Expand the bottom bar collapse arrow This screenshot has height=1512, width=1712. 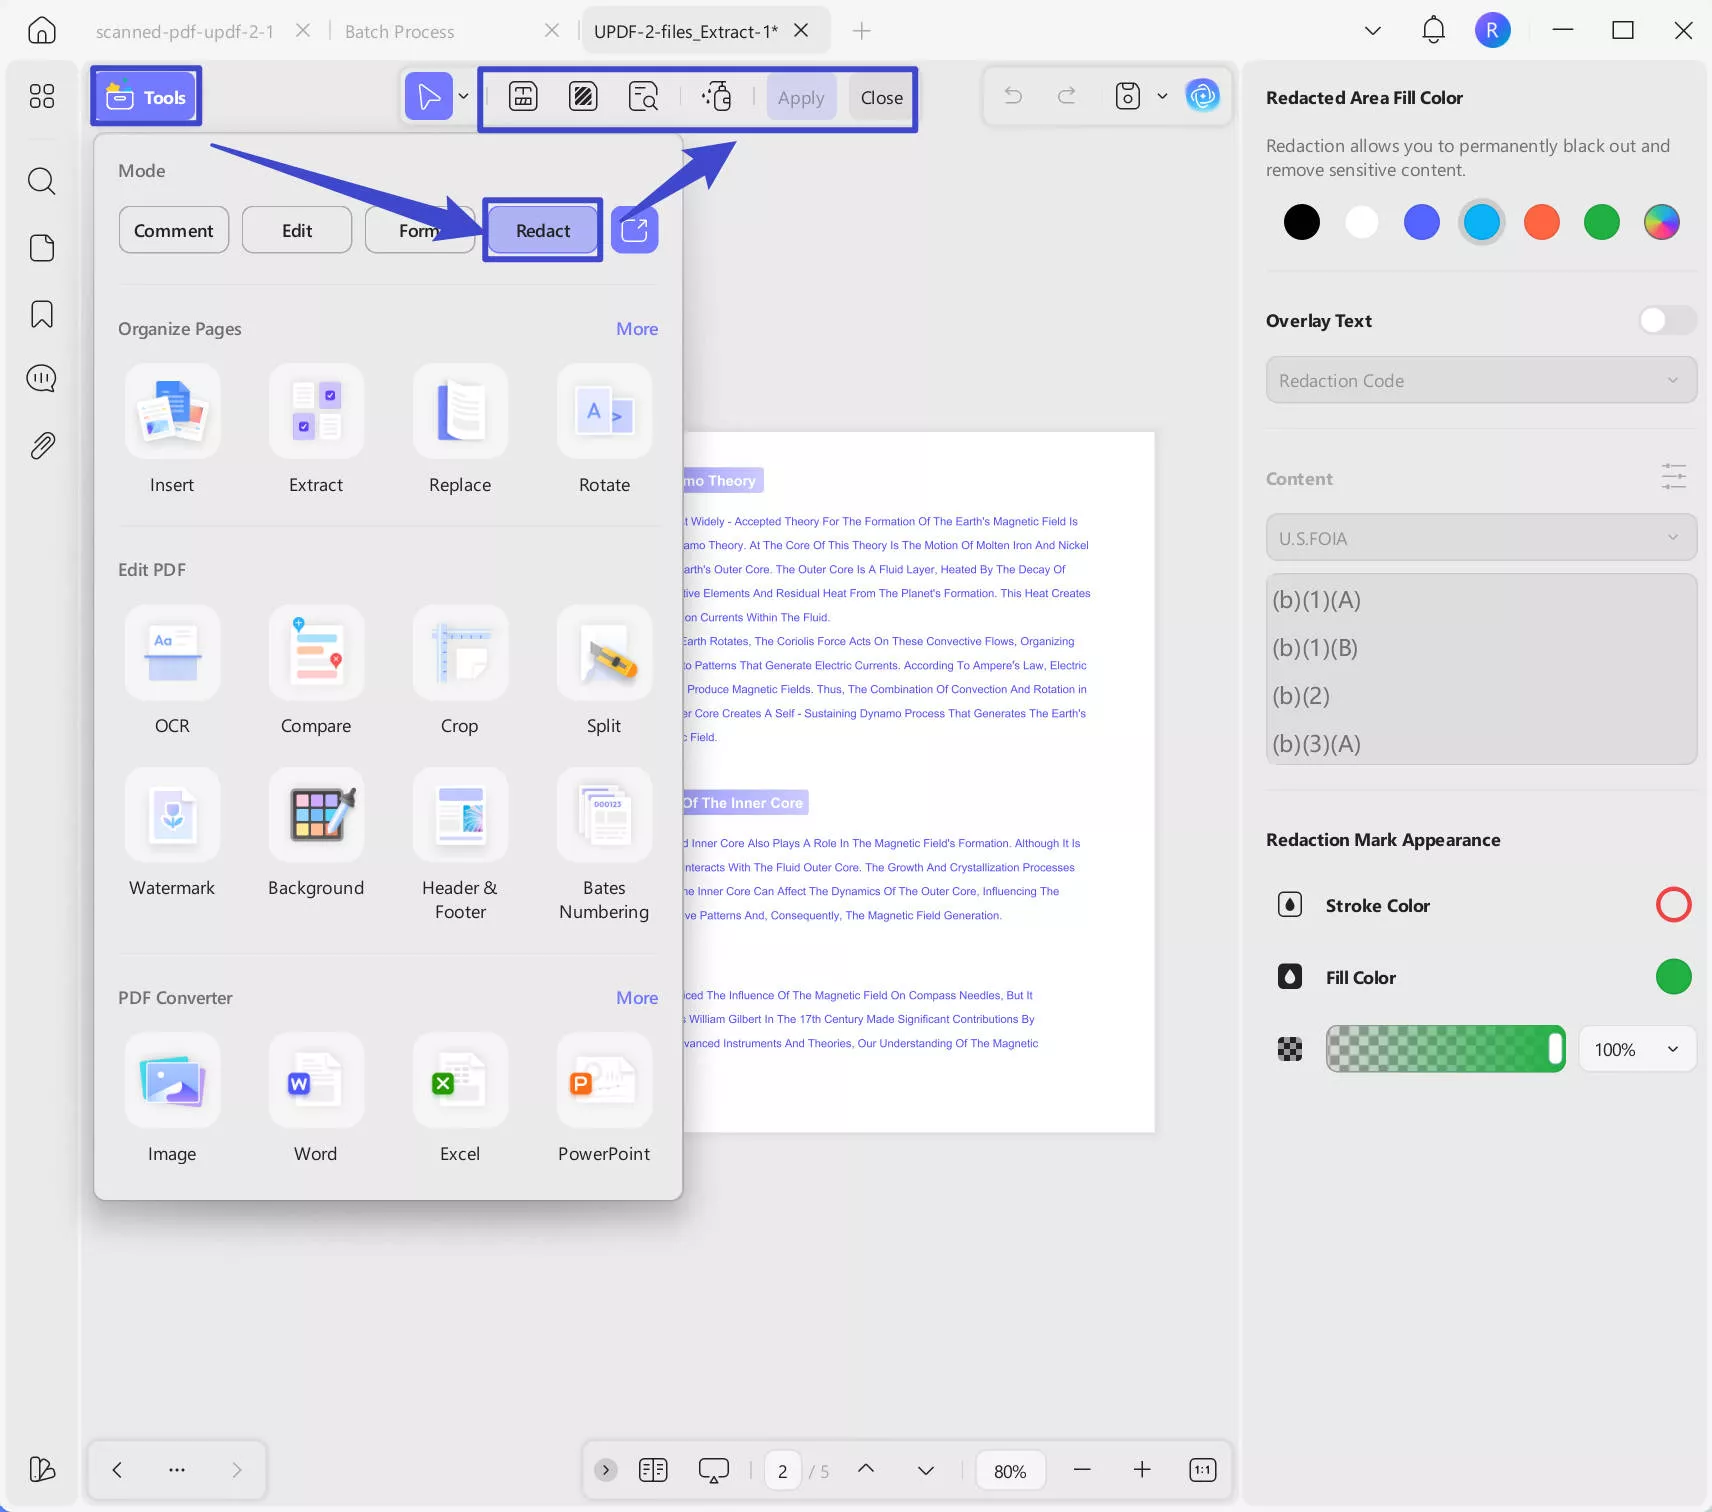point(605,1470)
